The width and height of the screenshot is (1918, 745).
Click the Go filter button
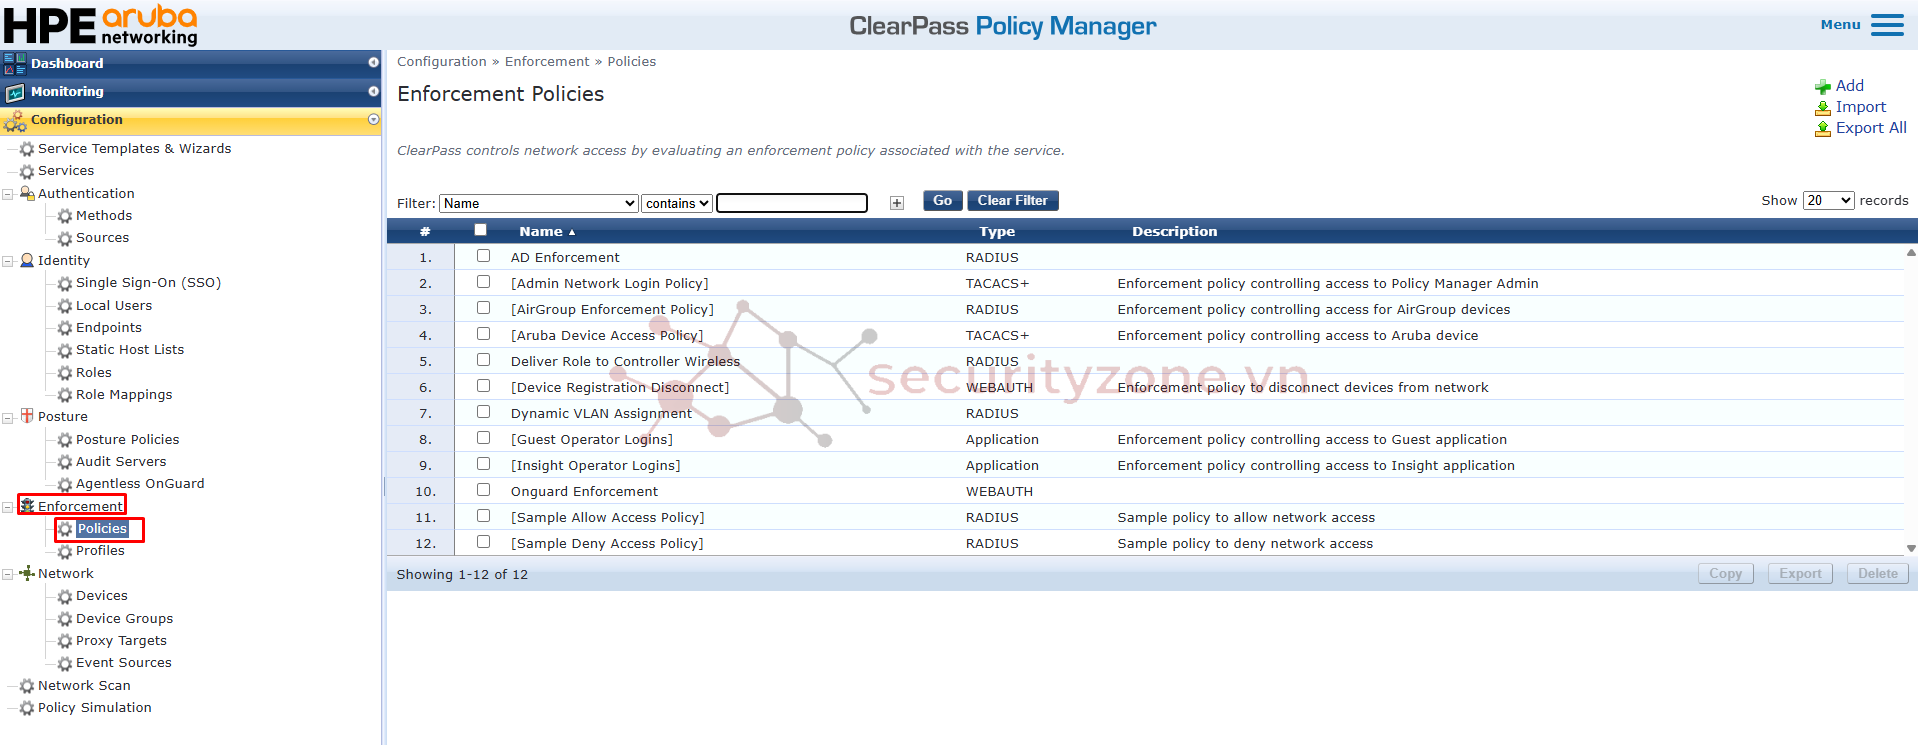[943, 201]
